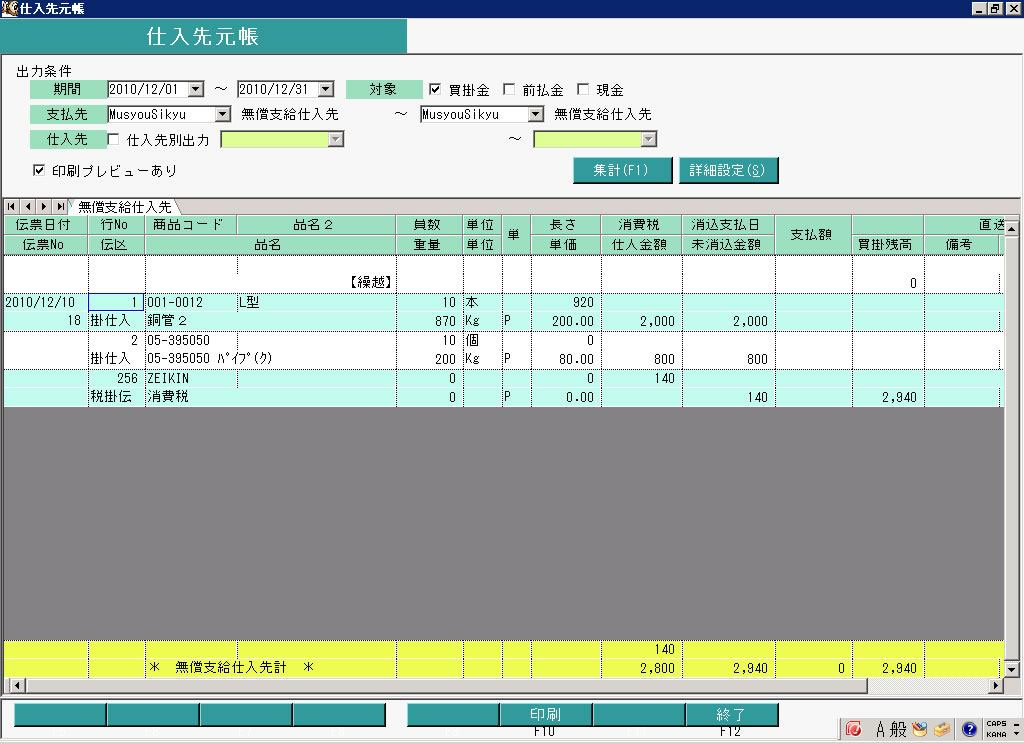
Task: Toggle the 買掛金 checkbox
Action: click(x=435, y=89)
